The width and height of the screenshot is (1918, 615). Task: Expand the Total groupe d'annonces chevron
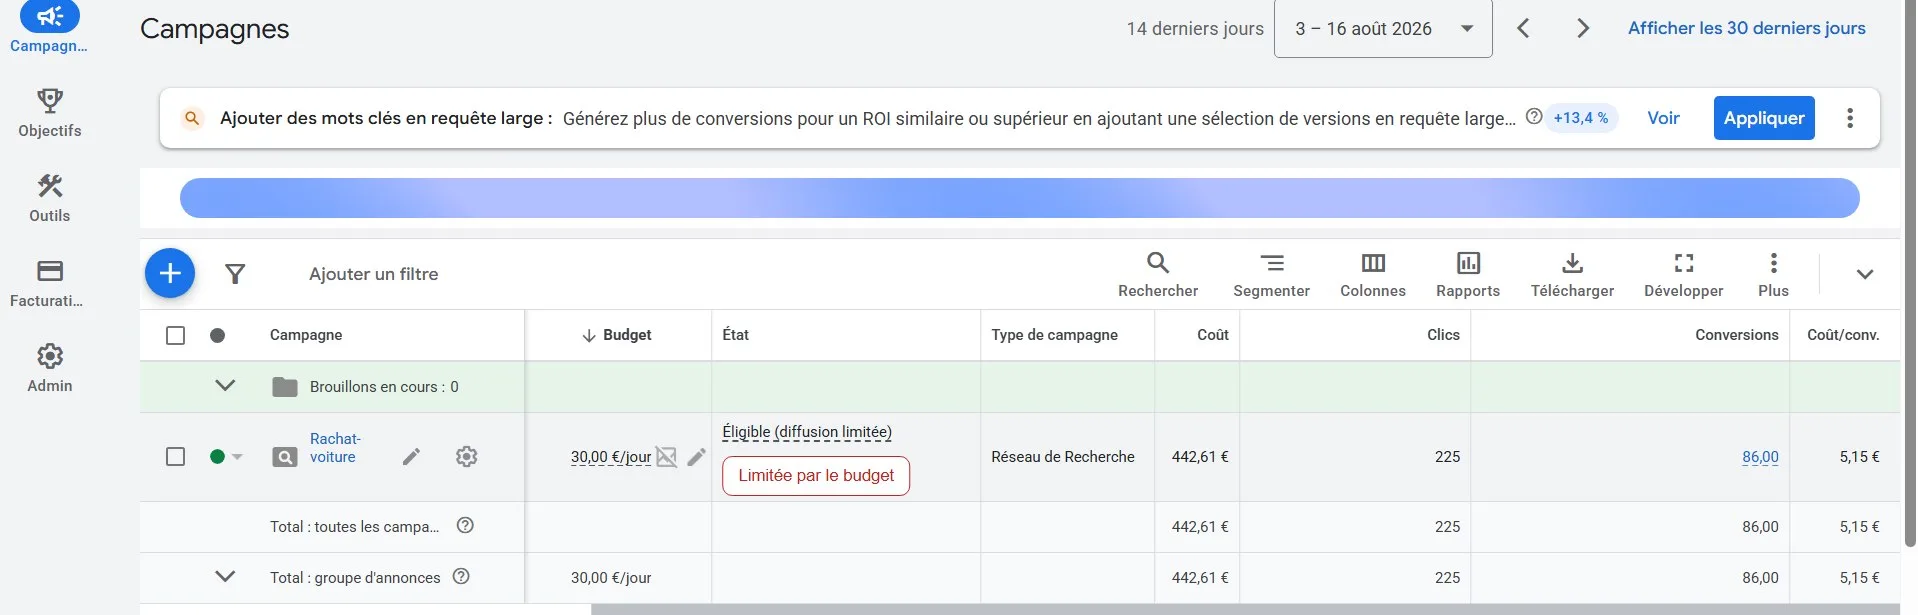click(x=225, y=576)
